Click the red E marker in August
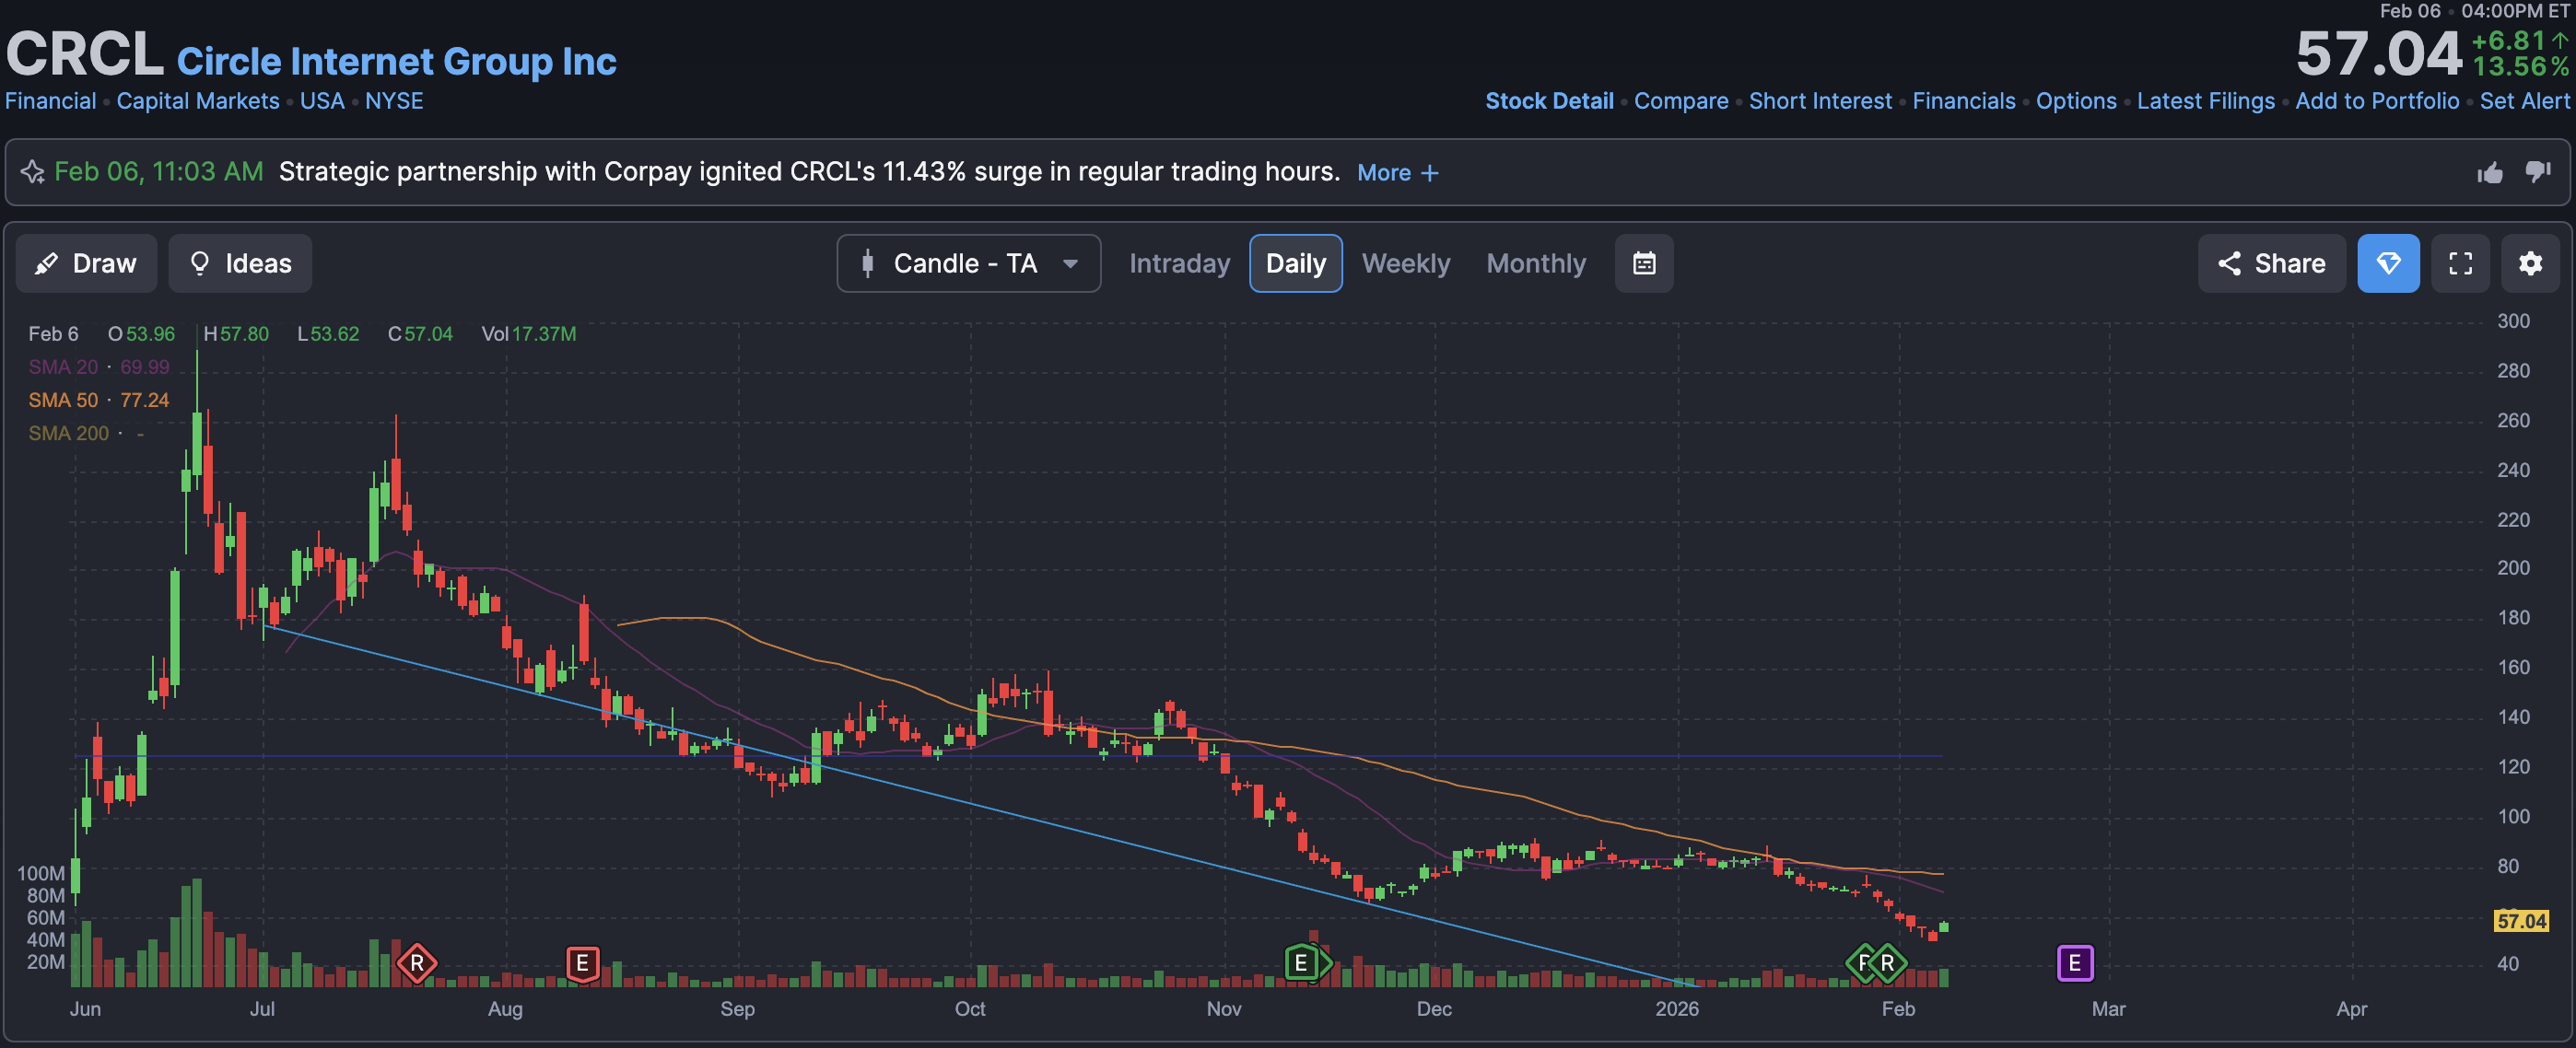Image resolution: width=2576 pixels, height=1048 pixels. click(582, 963)
